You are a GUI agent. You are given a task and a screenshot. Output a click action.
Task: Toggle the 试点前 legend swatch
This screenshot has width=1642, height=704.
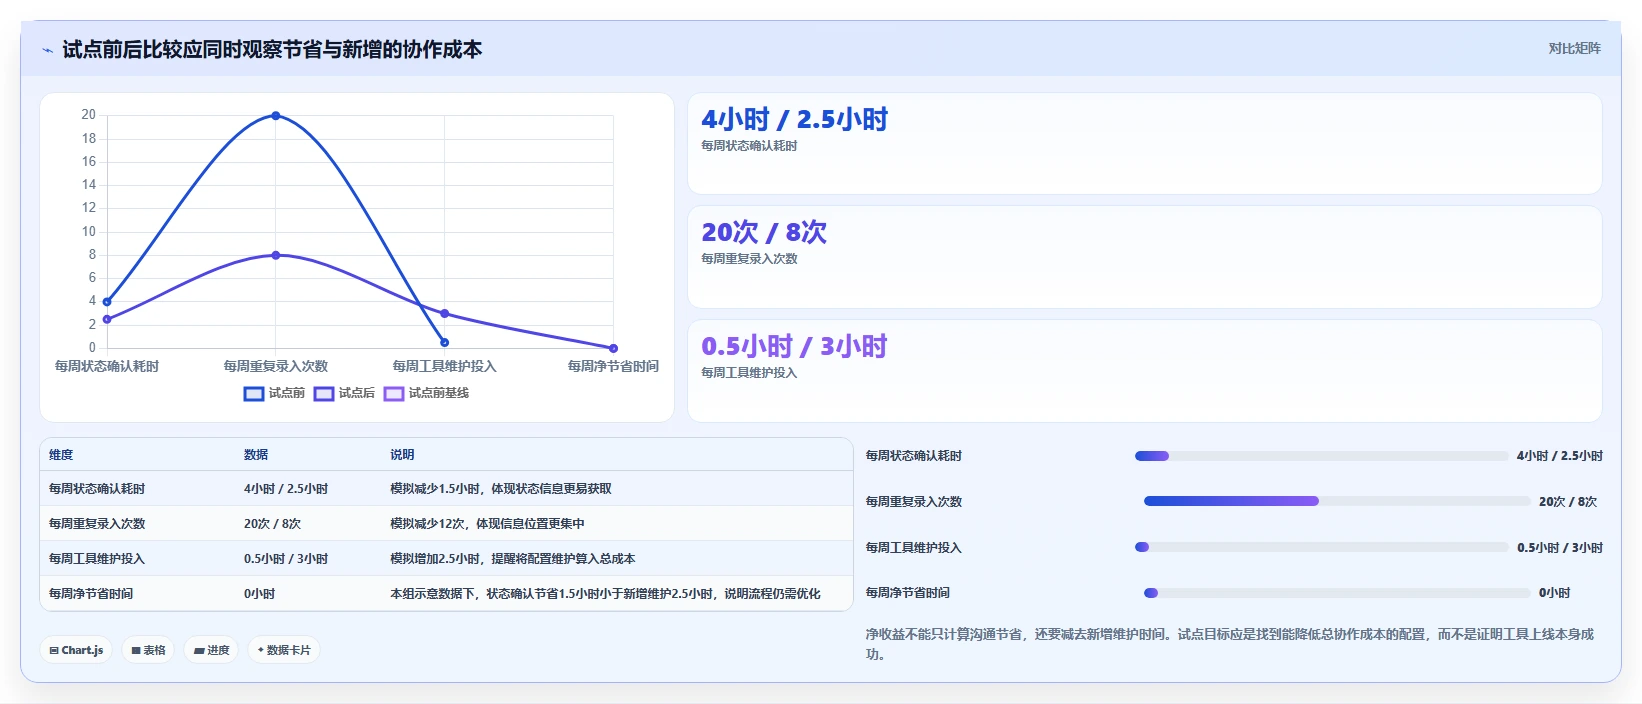coord(254,394)
